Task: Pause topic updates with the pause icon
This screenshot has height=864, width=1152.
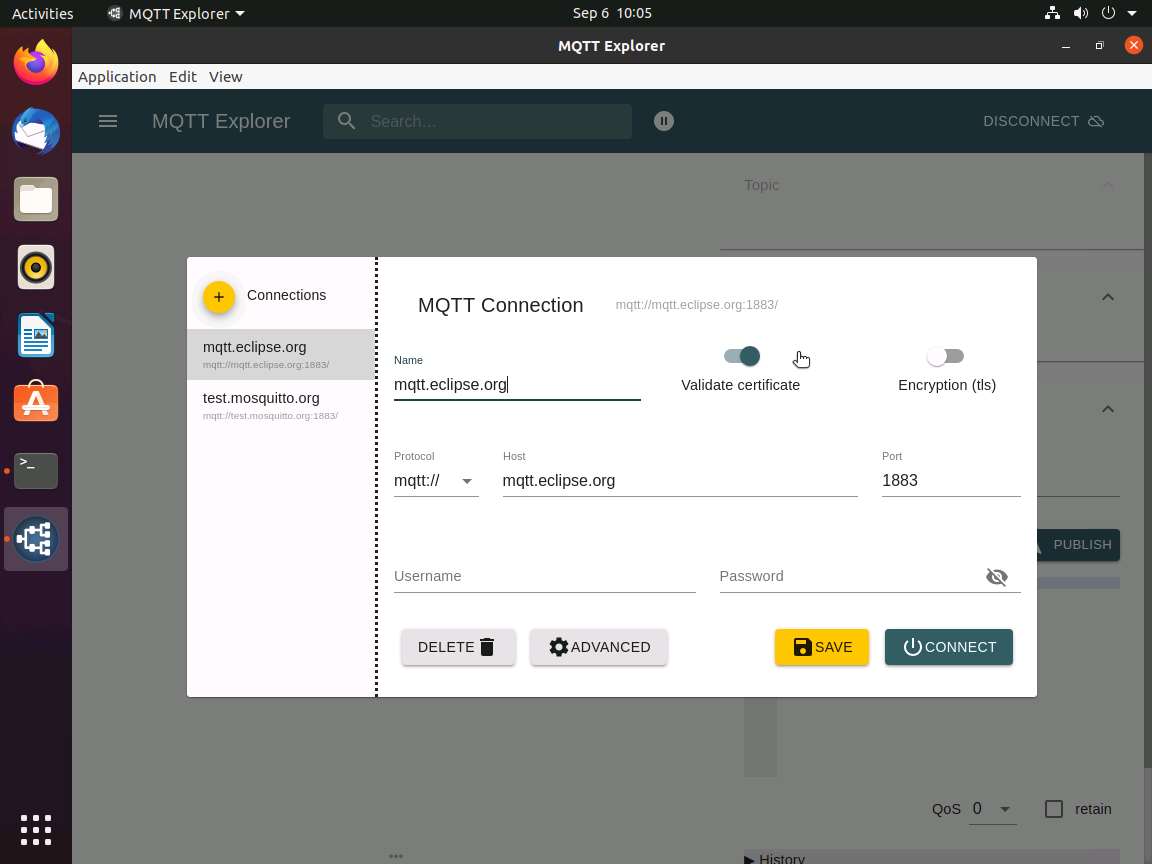Action: [663, 121]
